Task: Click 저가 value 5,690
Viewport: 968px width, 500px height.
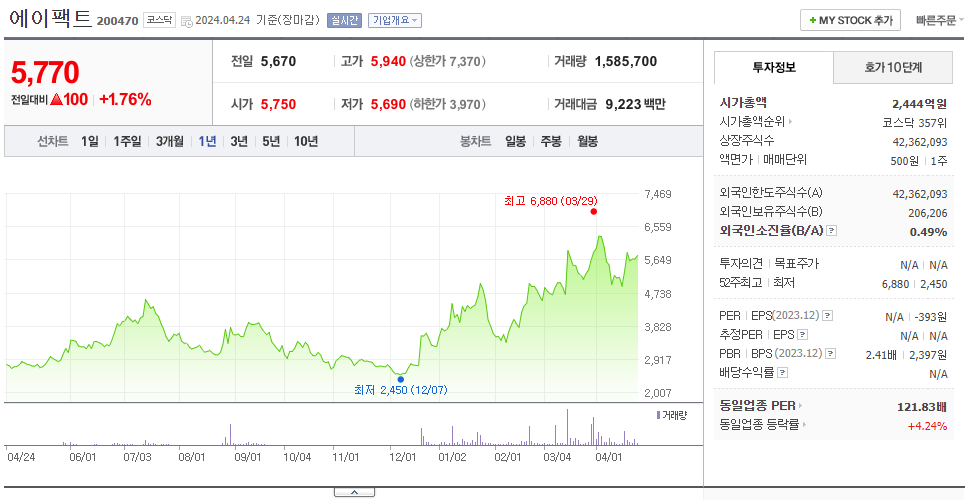Action: click(388, 104)
